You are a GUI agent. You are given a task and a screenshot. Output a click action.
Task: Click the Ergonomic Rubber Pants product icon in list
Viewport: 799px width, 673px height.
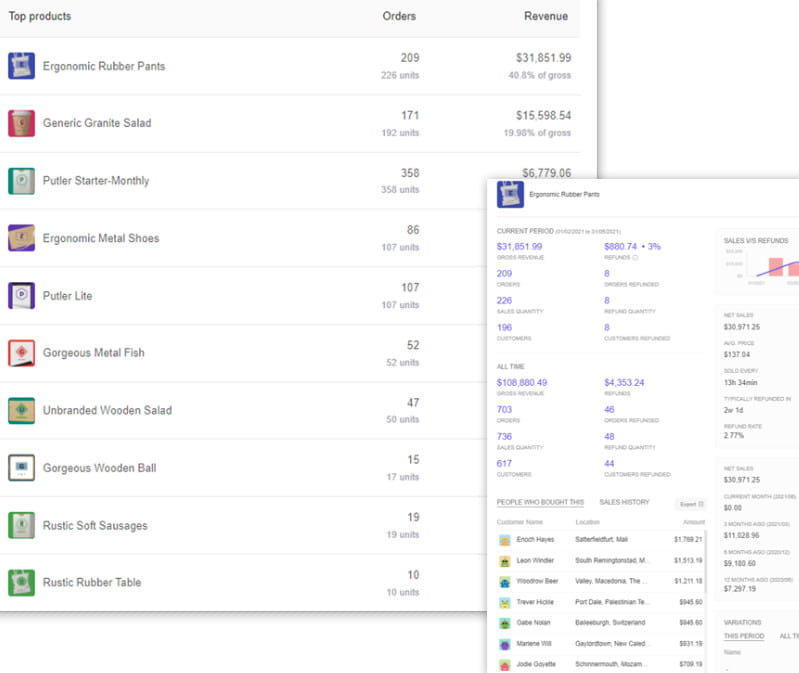21,66
